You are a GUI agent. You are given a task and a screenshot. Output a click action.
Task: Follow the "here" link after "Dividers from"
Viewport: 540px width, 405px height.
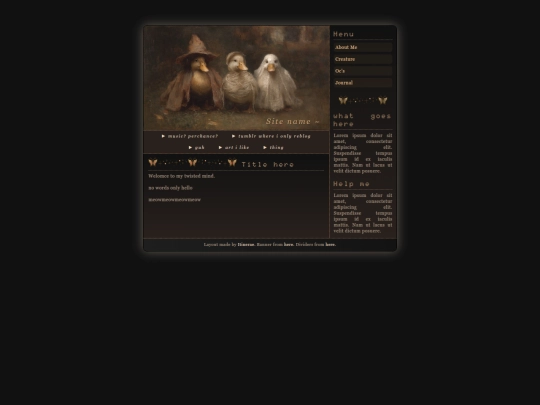[330, 245]
